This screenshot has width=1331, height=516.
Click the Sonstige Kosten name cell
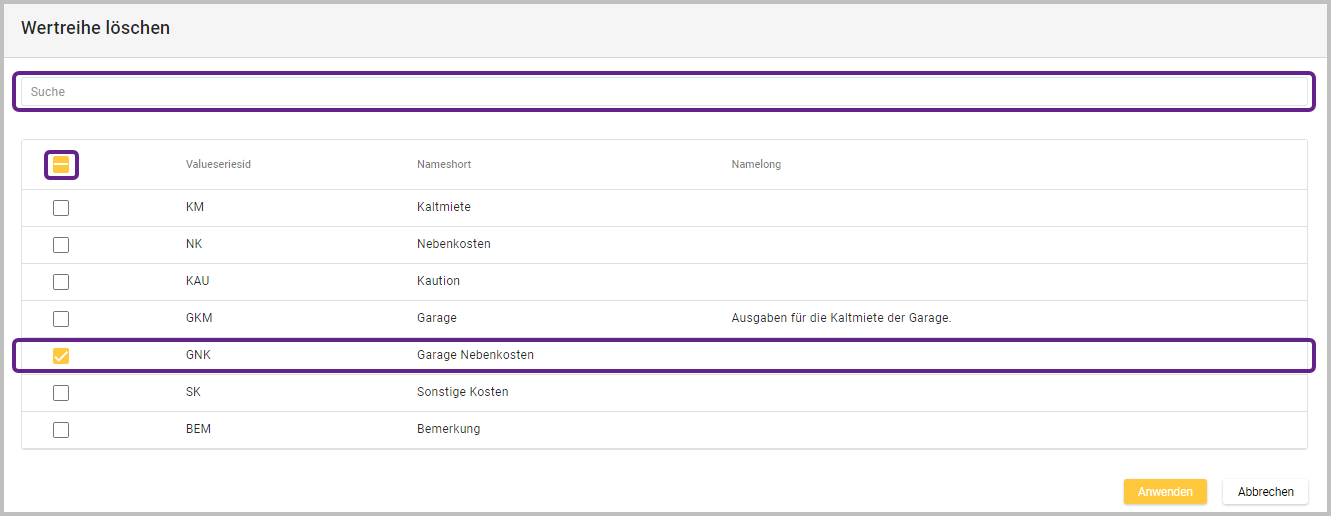[x=462, y=392]
